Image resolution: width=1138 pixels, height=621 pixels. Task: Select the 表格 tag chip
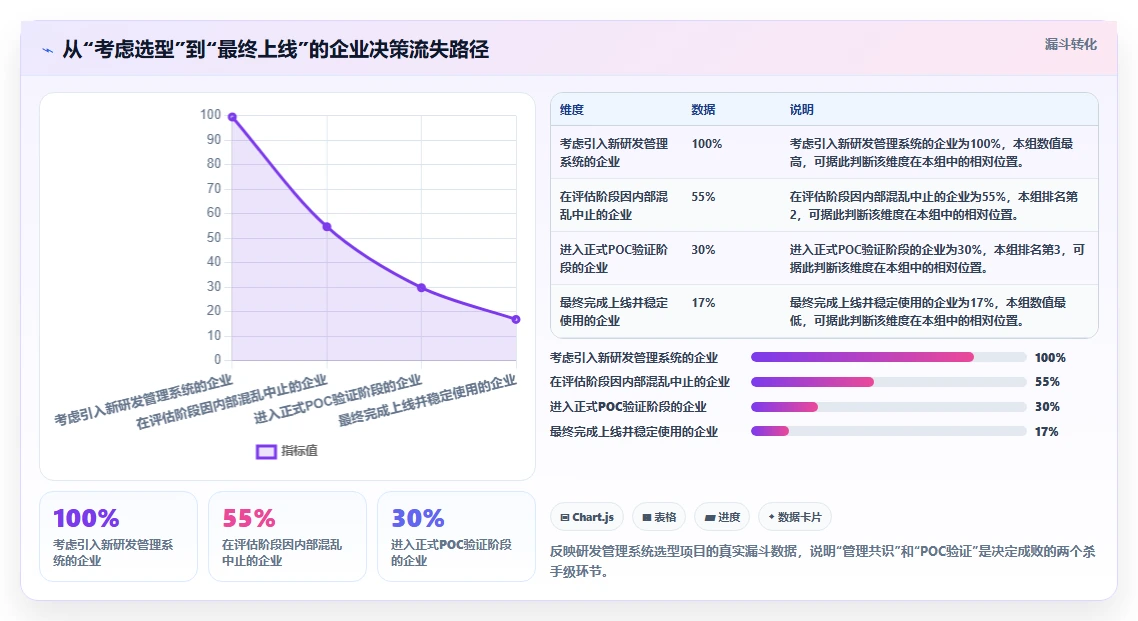click(659, 517)
